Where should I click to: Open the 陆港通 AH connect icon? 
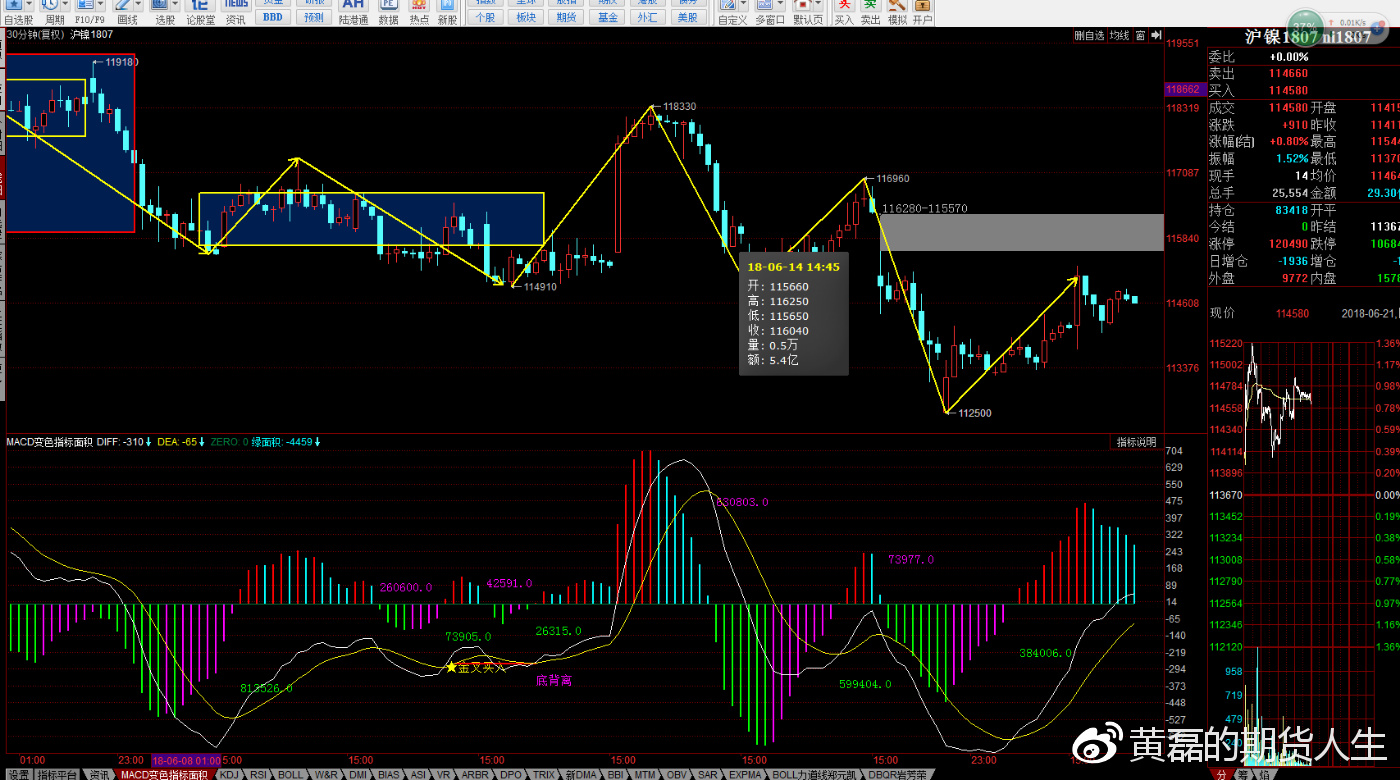click(x=353, y=6)
